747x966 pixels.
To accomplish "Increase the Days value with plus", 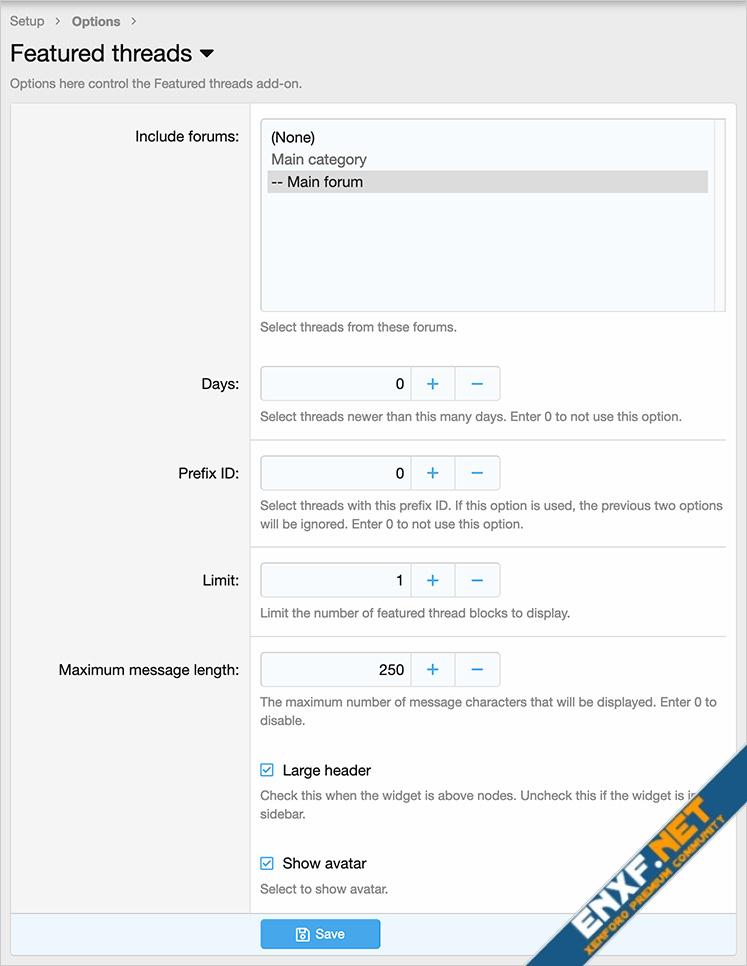I will tap(433, 384).
